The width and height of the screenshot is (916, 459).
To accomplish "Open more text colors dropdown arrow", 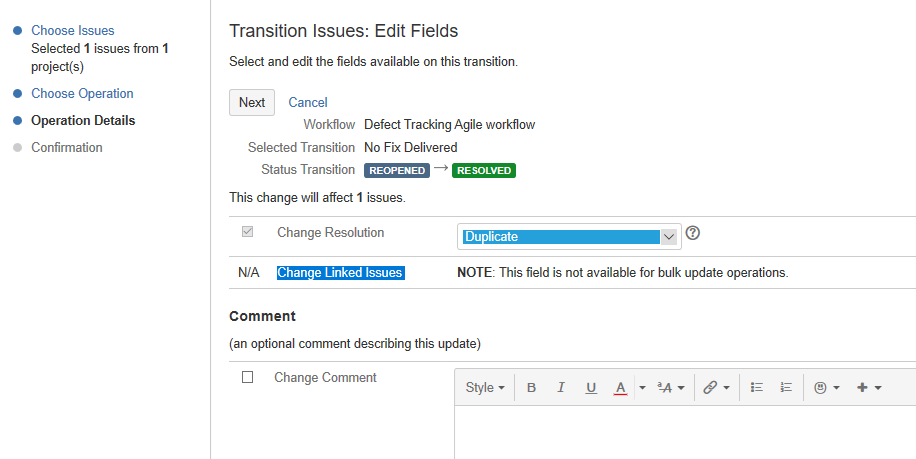I will [642, 387].
